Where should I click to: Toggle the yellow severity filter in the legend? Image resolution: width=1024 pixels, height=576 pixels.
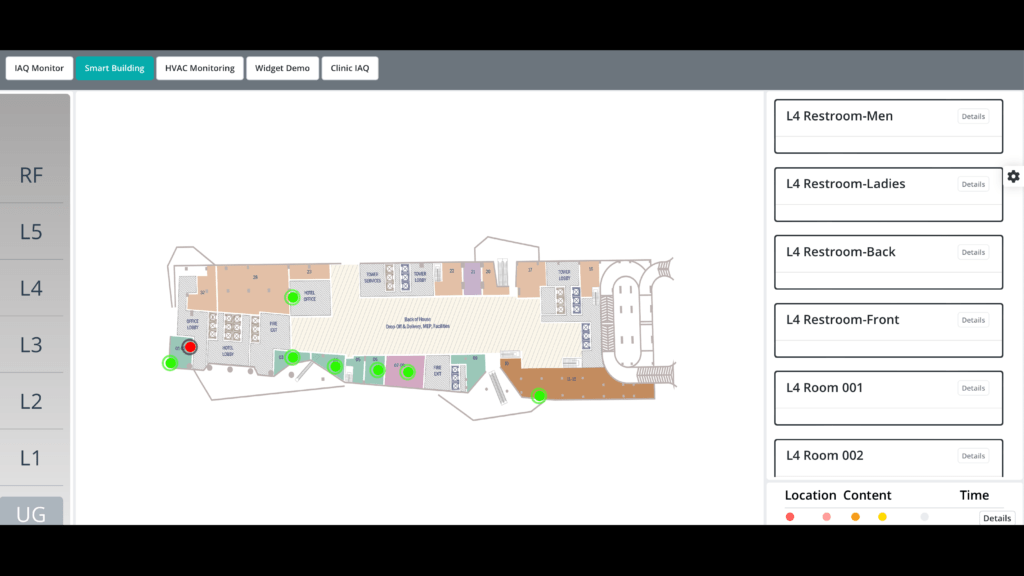coord(882,517)
